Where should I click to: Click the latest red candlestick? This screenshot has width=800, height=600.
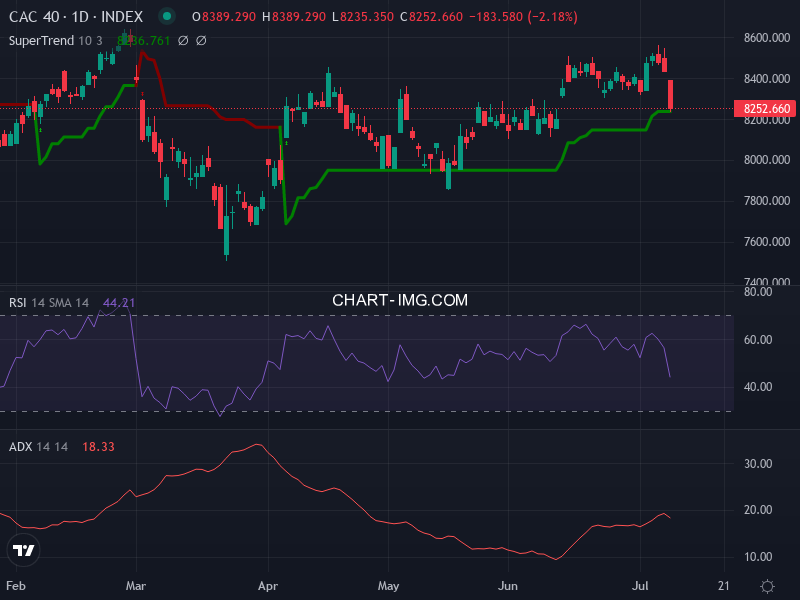tap(670, 94)
